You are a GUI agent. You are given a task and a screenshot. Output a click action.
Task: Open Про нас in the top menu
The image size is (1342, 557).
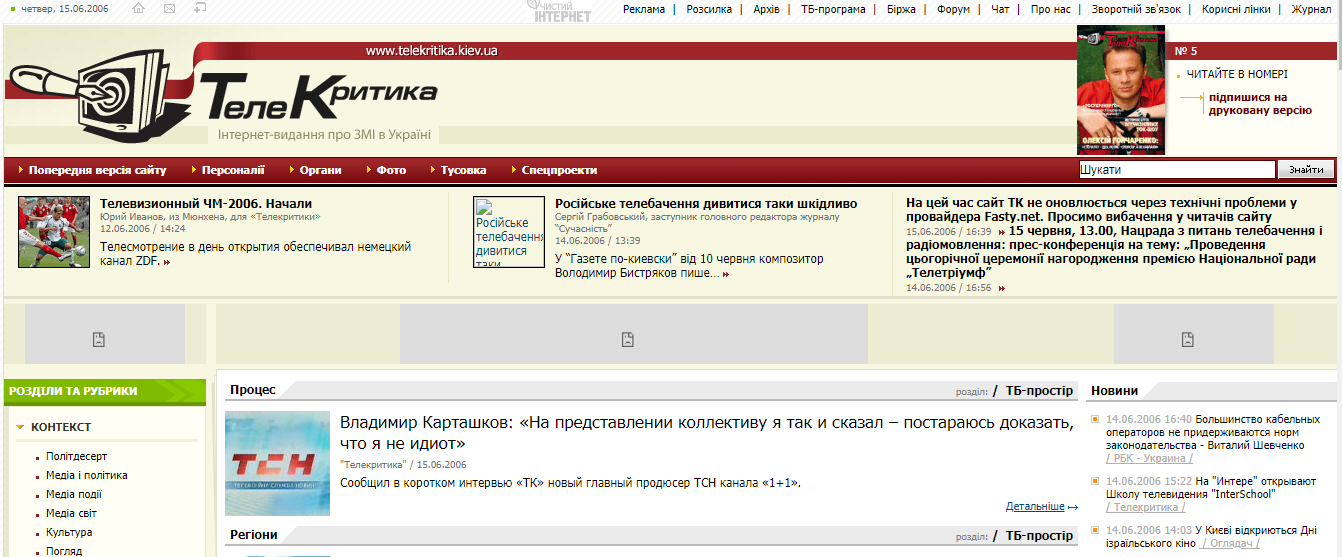point(1050,9)
